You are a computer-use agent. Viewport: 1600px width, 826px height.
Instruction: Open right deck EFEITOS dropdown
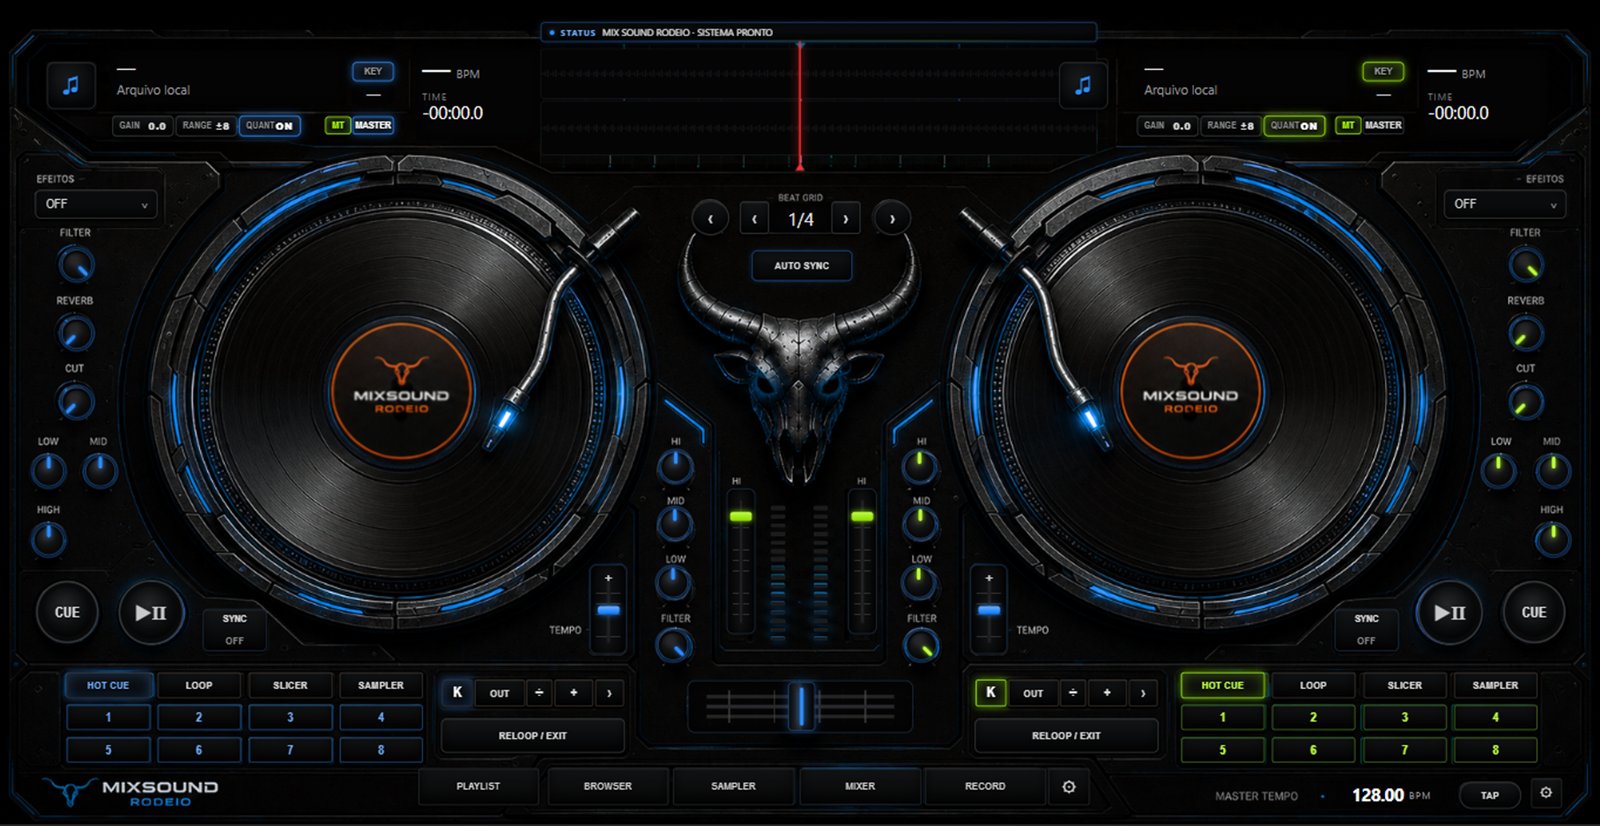[1504, 204]
